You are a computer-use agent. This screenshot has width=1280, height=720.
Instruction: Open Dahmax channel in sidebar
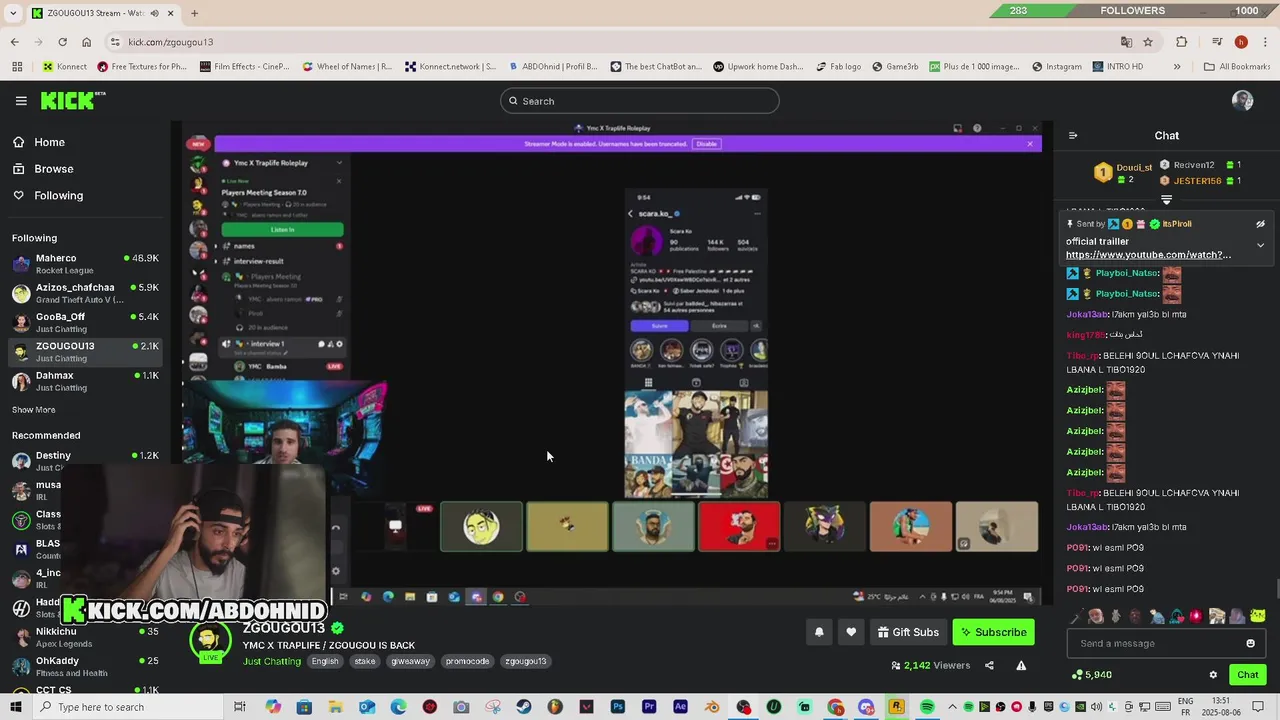pos(86,381)
